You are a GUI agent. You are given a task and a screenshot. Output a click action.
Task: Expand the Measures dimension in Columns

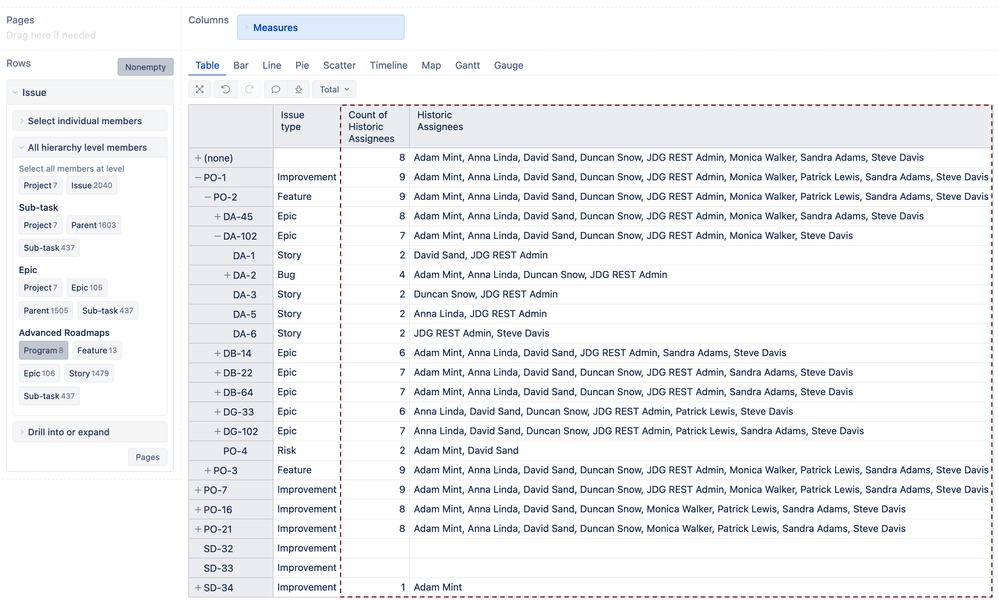[x=247, y=27]
